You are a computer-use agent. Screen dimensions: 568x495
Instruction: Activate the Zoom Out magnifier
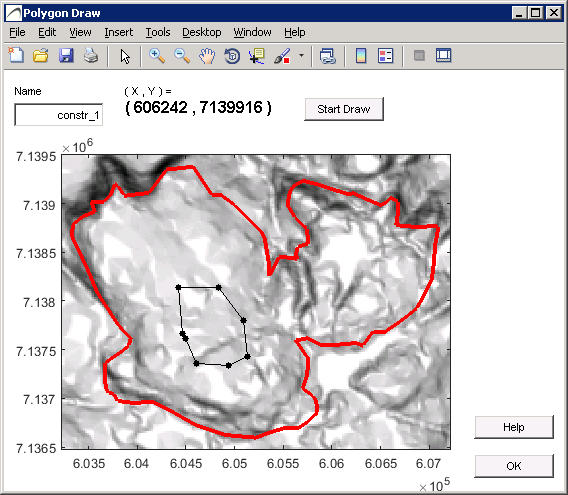182,56
